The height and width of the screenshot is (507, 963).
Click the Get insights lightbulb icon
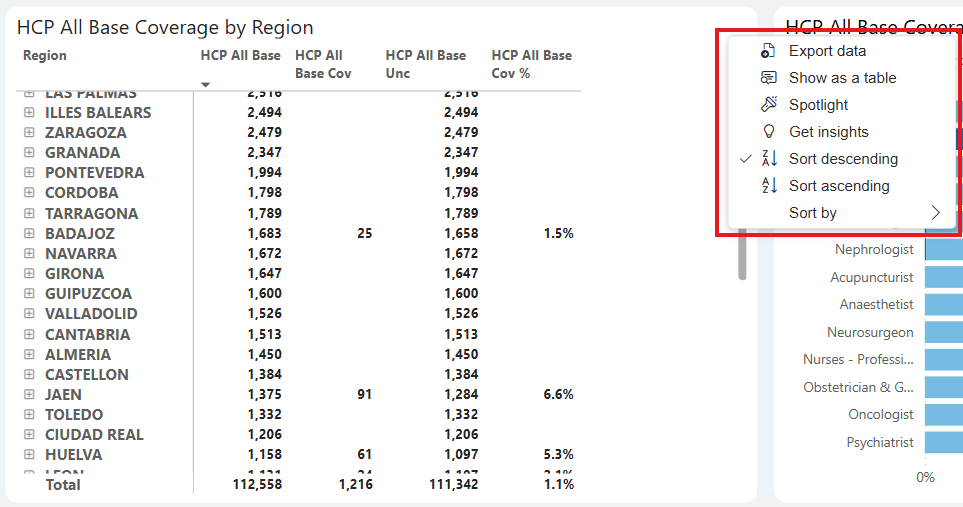(x=768, y=132)
